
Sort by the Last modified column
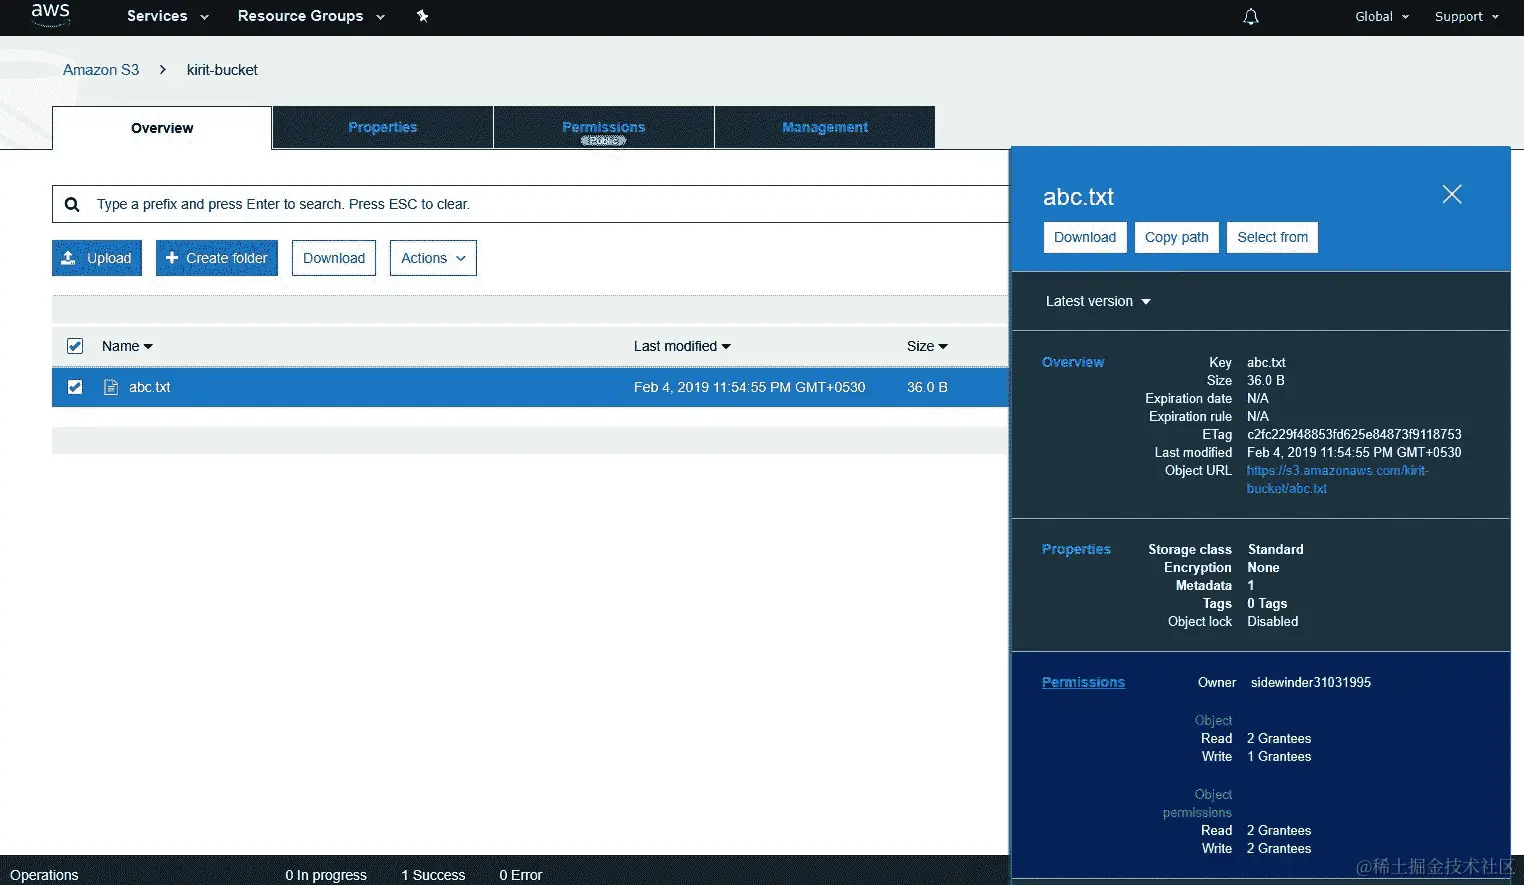pos(682,346)
